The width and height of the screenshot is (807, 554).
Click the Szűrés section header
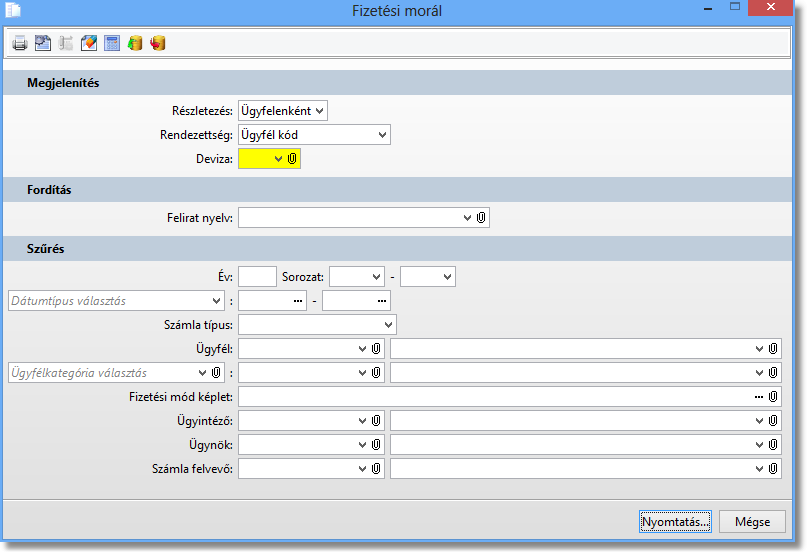[397, 249]
